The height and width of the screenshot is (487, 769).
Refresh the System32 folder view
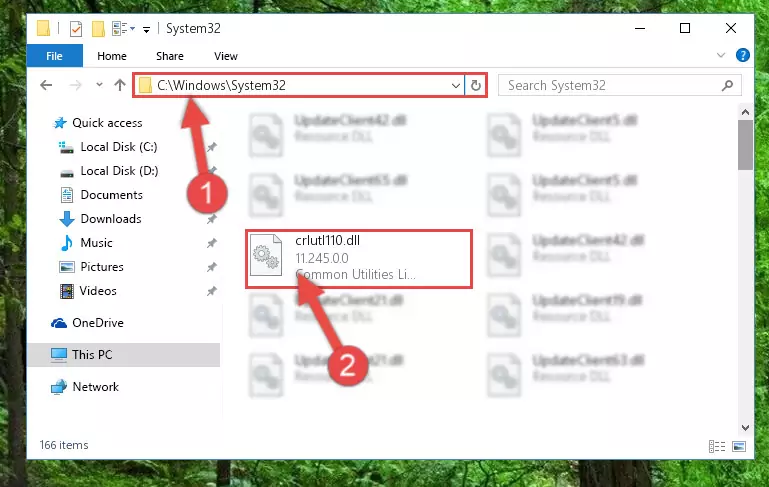[x=476, y=85]
